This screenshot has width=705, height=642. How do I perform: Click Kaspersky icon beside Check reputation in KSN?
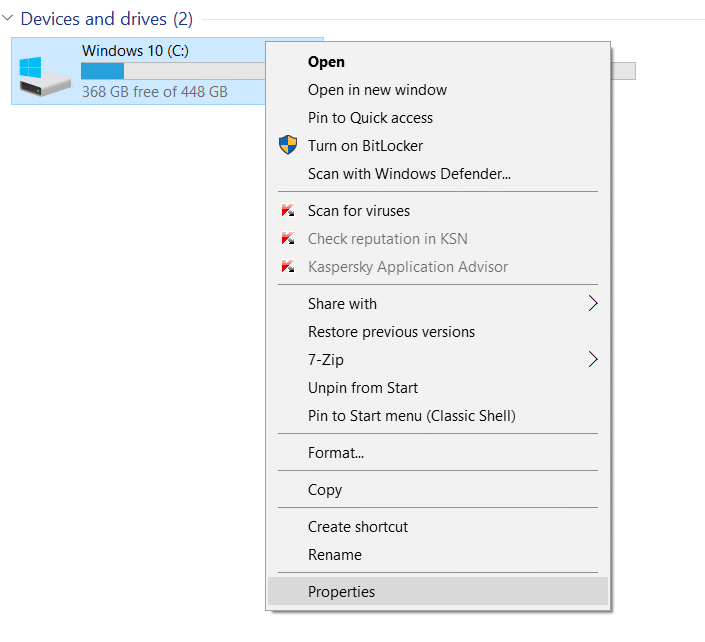click(288, 238)
